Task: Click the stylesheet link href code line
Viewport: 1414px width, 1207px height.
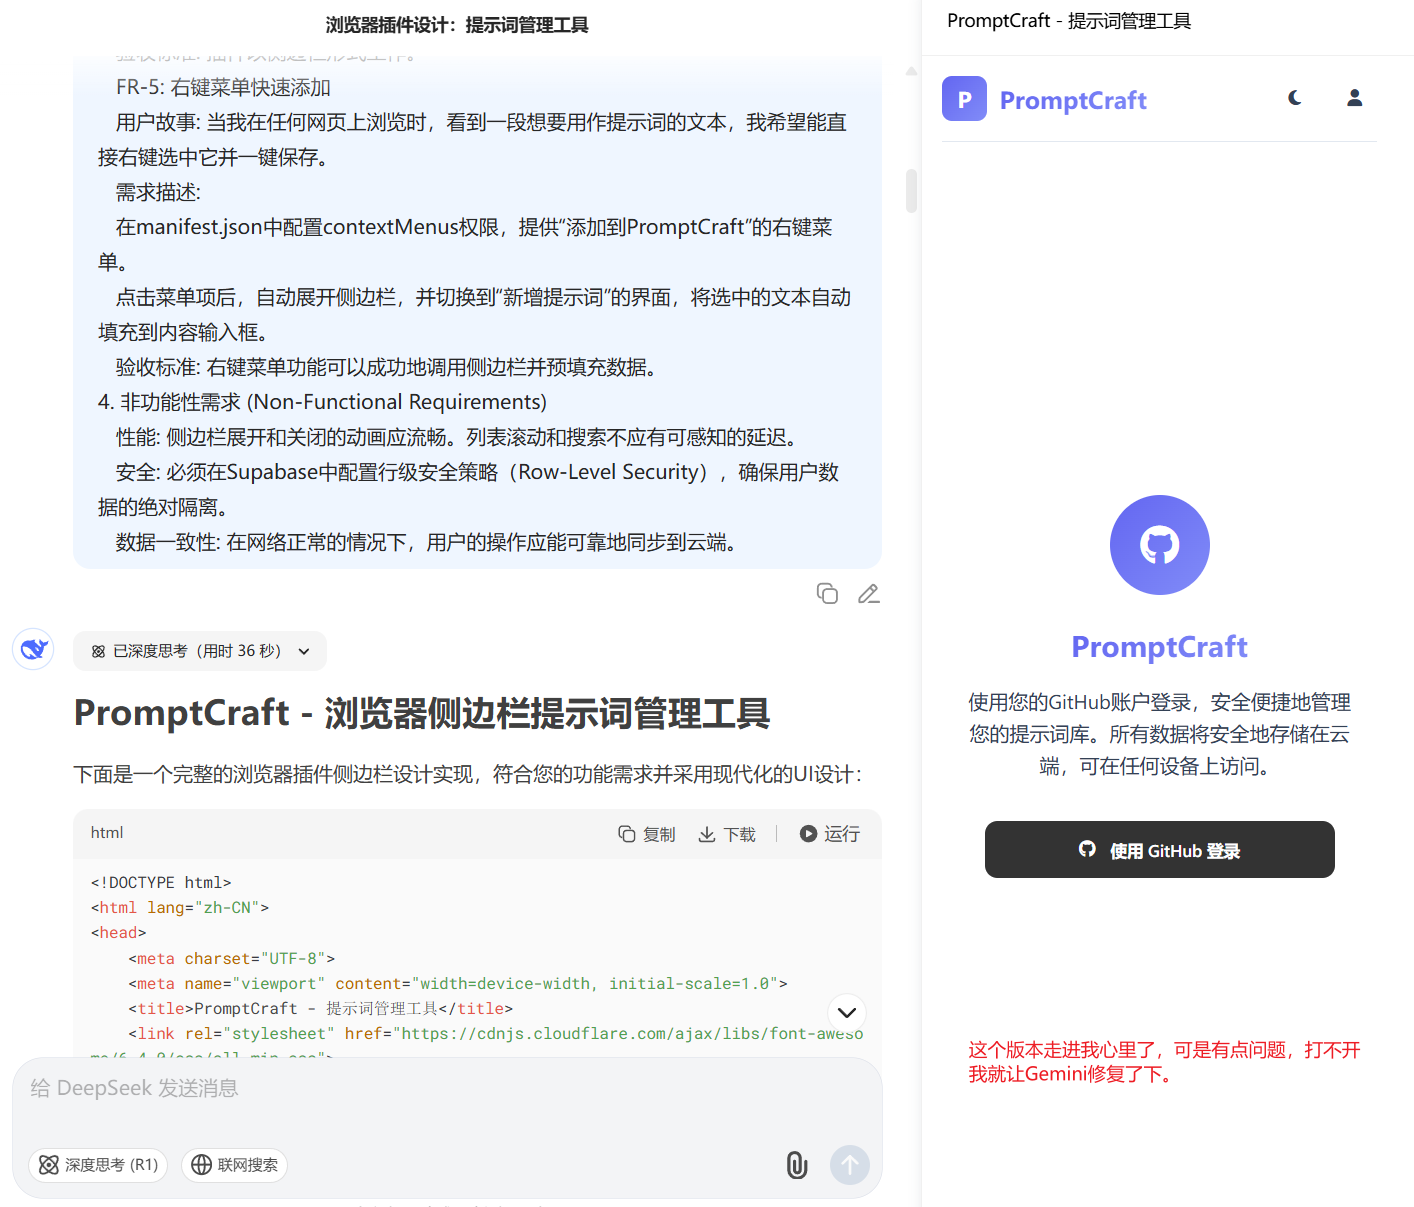Action: tap(496, 1034)
